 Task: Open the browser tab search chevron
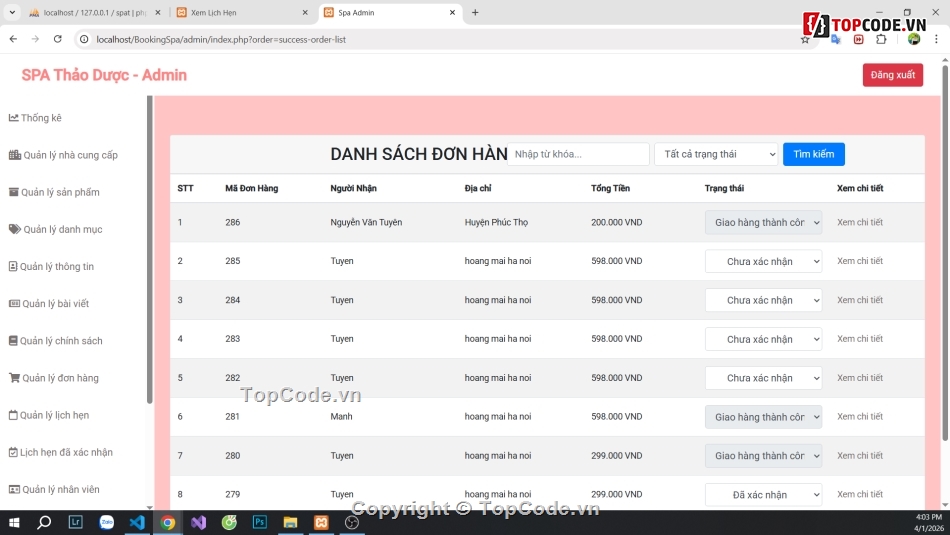pyautogui.click(x=12, y=12)
